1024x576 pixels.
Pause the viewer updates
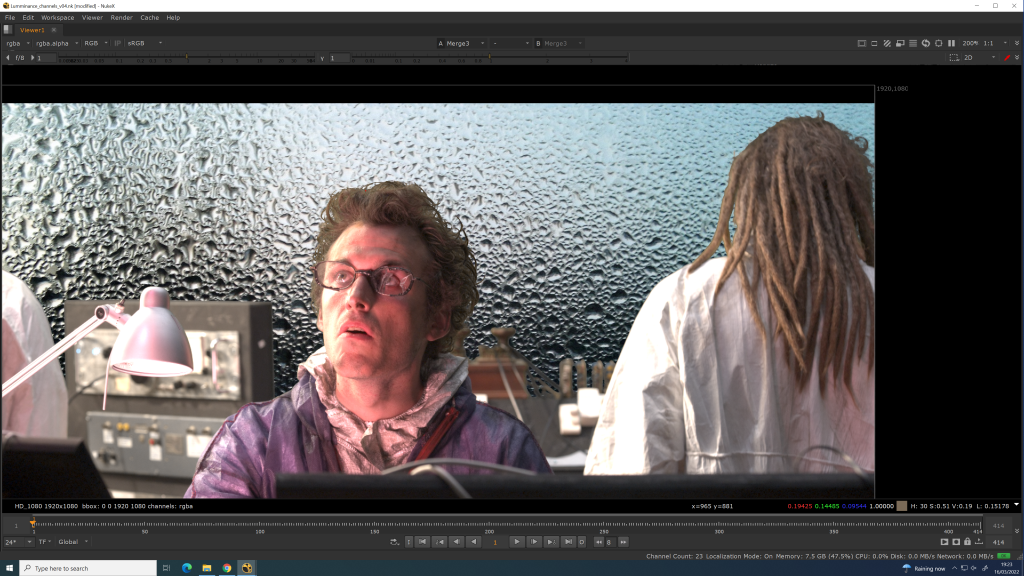pos(952,43)
